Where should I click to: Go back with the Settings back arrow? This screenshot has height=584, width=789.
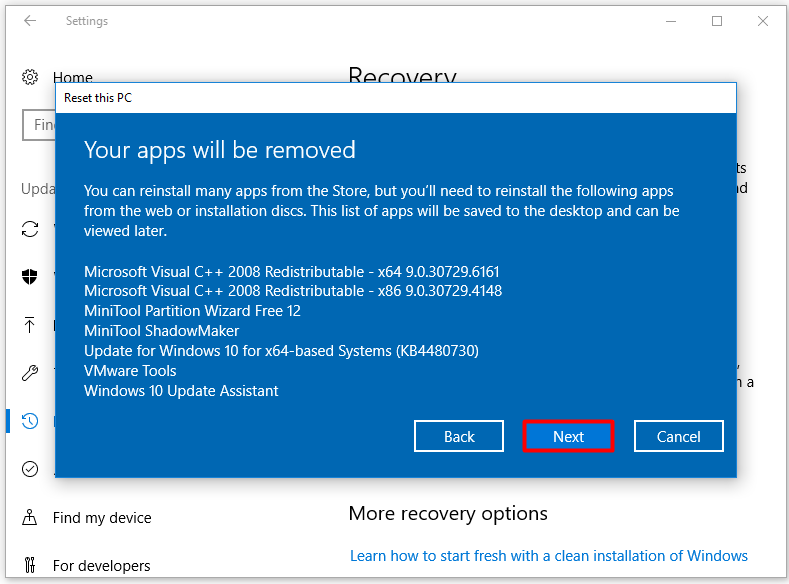30,21
